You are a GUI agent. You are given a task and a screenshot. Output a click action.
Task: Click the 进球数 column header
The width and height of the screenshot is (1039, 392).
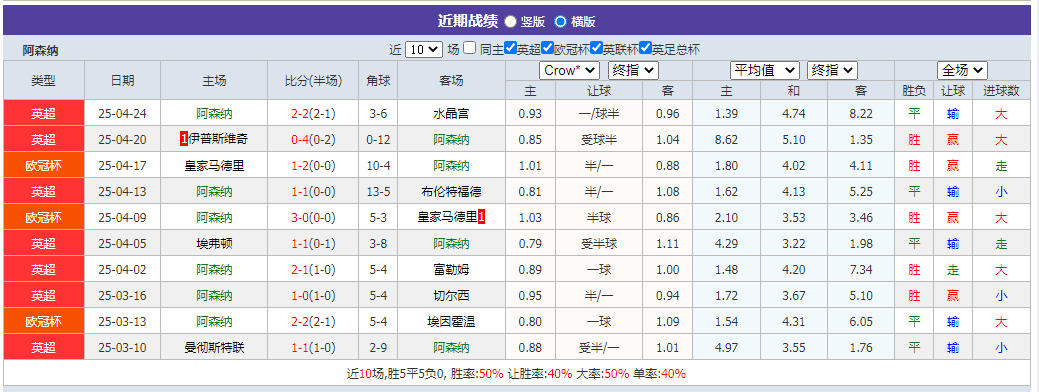(1001, 91)
